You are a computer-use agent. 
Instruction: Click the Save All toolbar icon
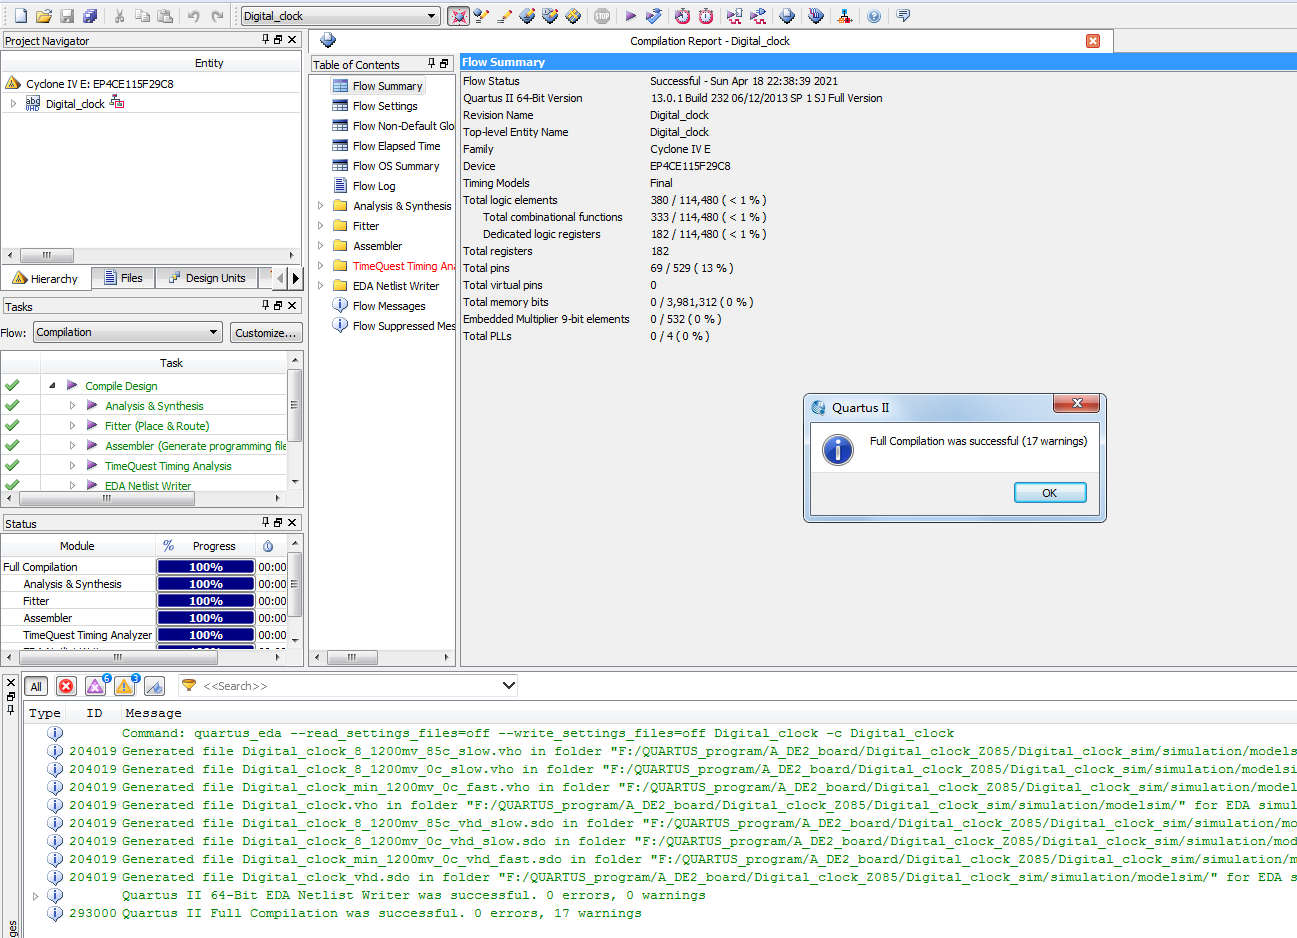click(90, 16)
